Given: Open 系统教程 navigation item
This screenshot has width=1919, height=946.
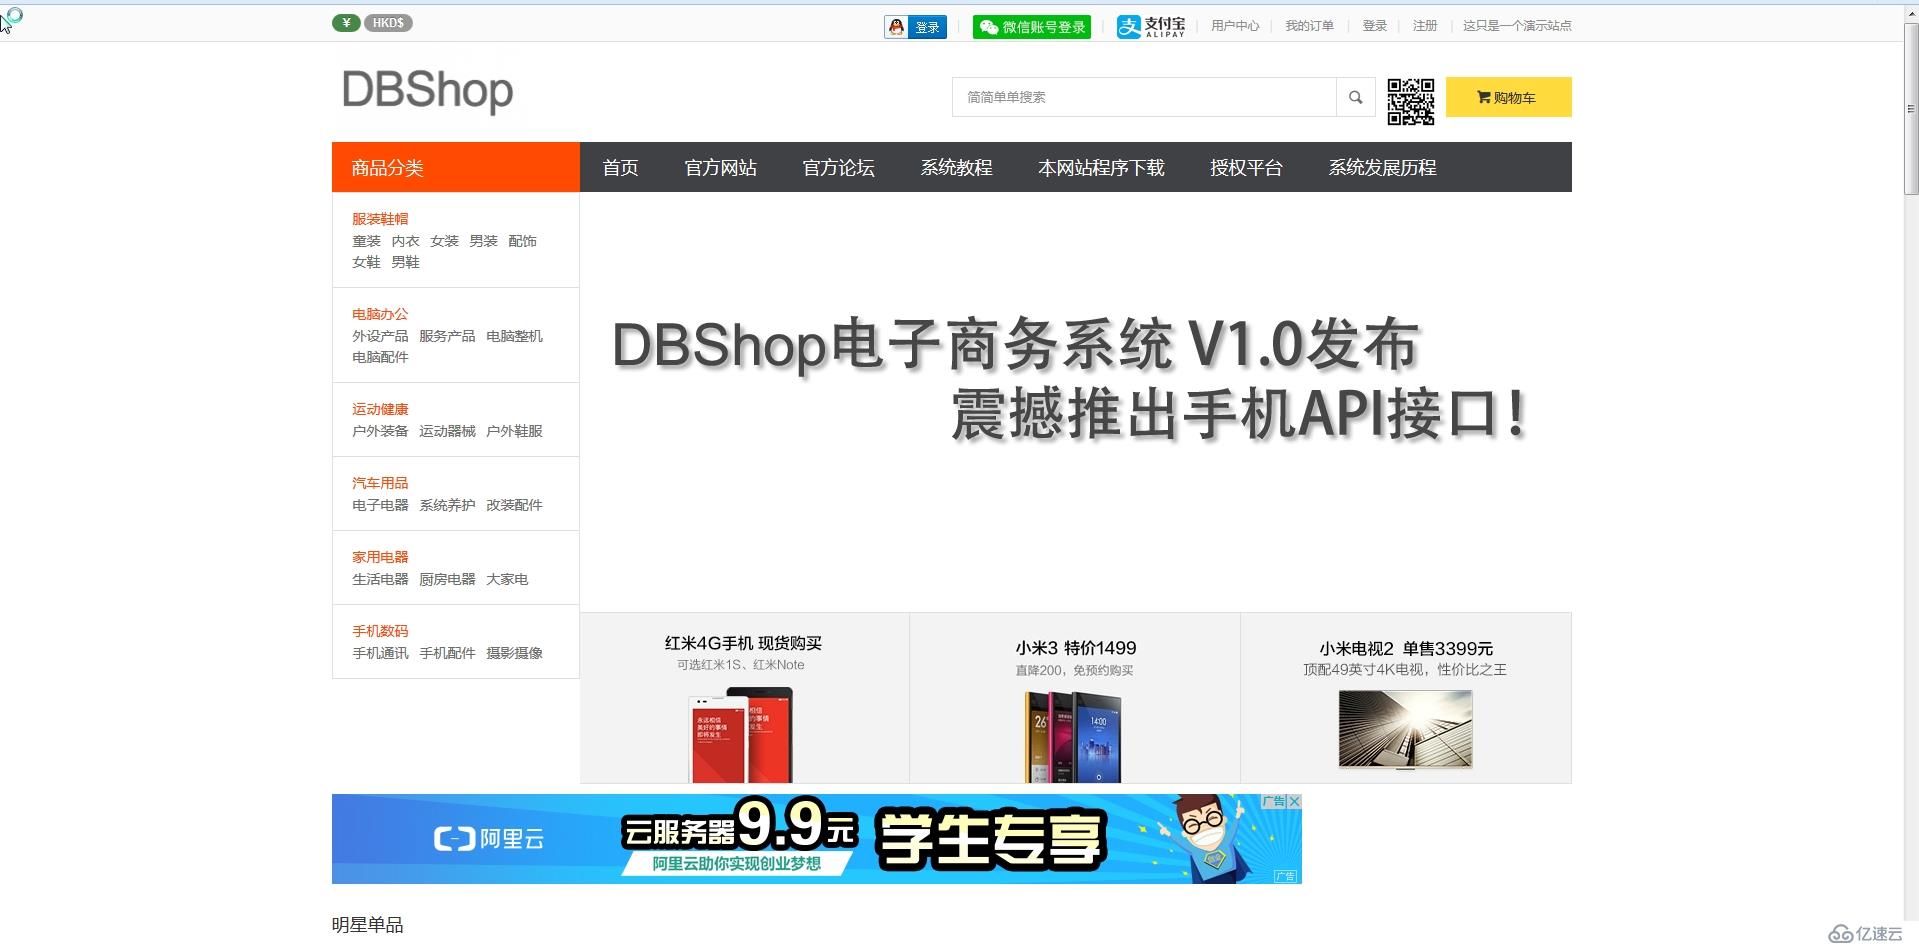Looking at the screenshot, I should tap(956, 167).
